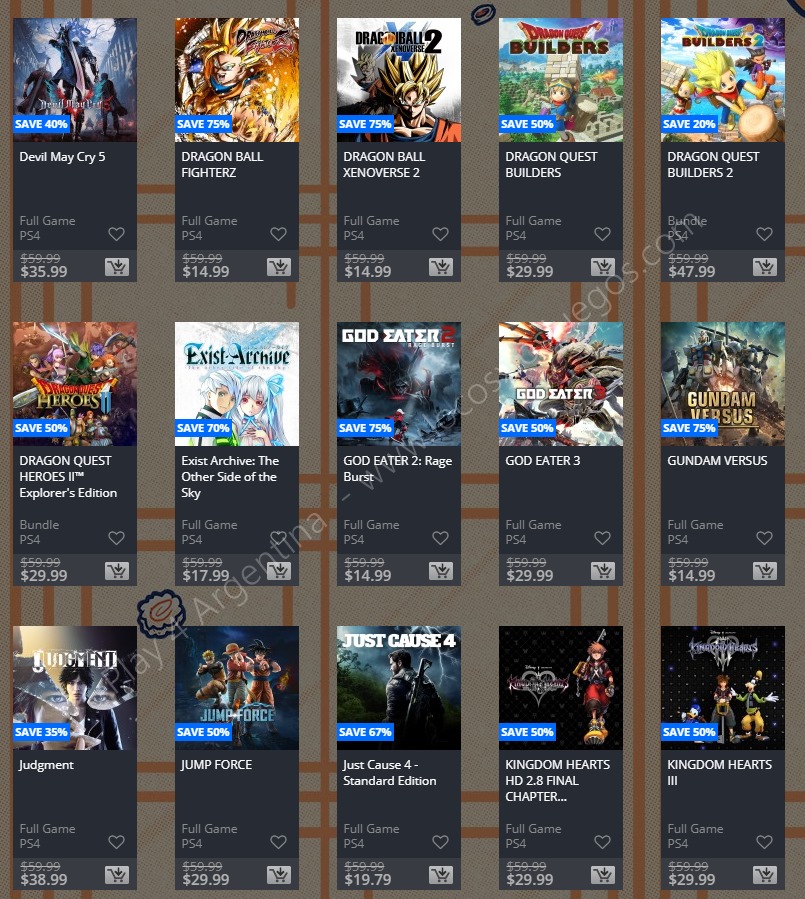
Task: Add KINGDOM HEARTS III to cart
Action: pyautogui.click(x=765, y=874)
